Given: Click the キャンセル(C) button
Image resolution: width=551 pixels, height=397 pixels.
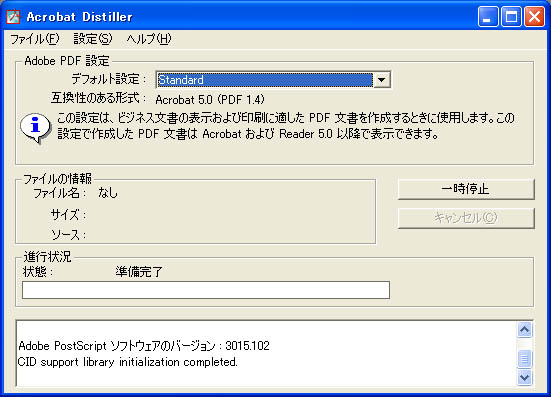Looking at the screenshot, I should [466, 218].
